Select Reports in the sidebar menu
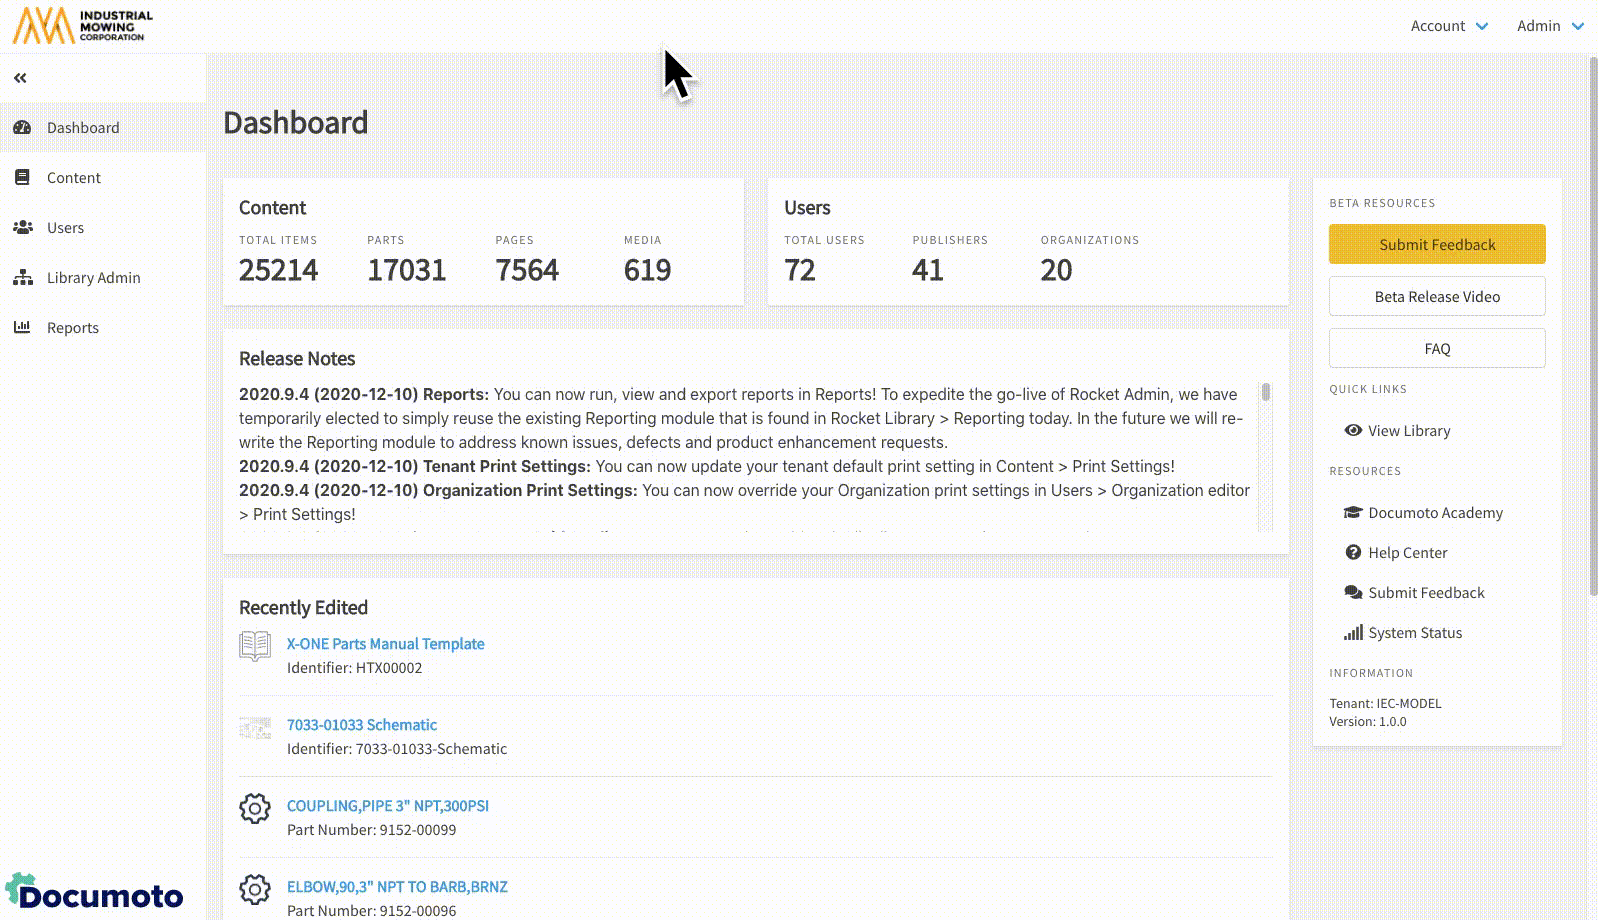This screenshot has width=1598, height=920. coord(73,328)
